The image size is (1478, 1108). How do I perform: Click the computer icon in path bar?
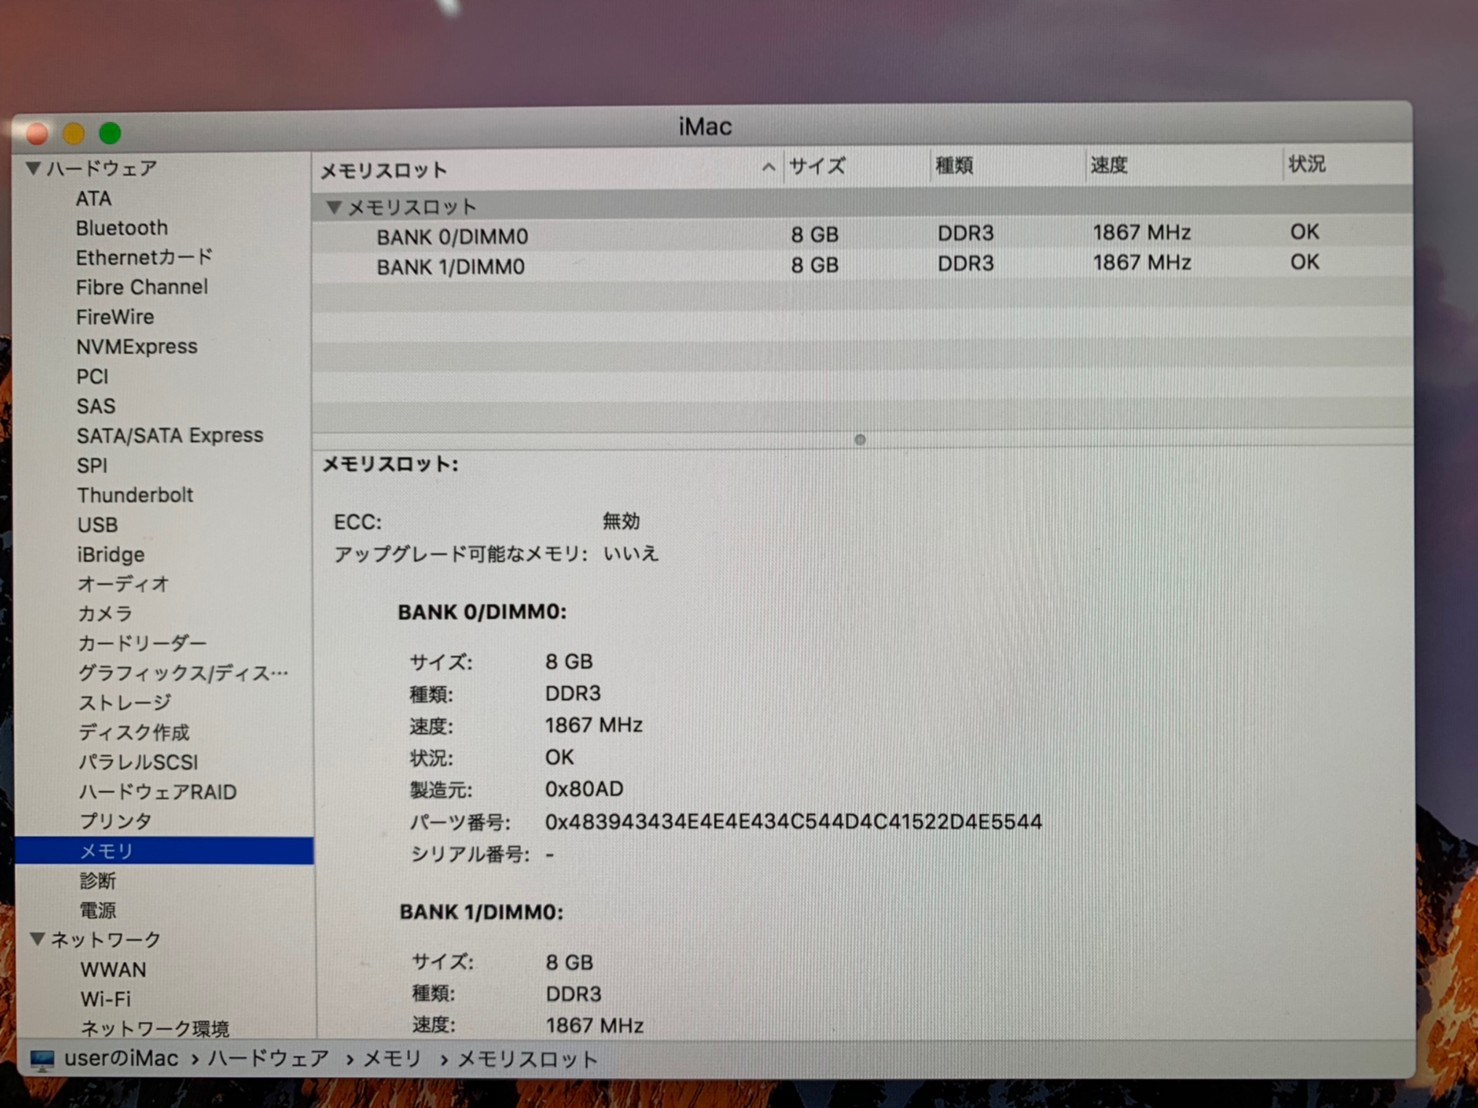tap(42, 1060)
